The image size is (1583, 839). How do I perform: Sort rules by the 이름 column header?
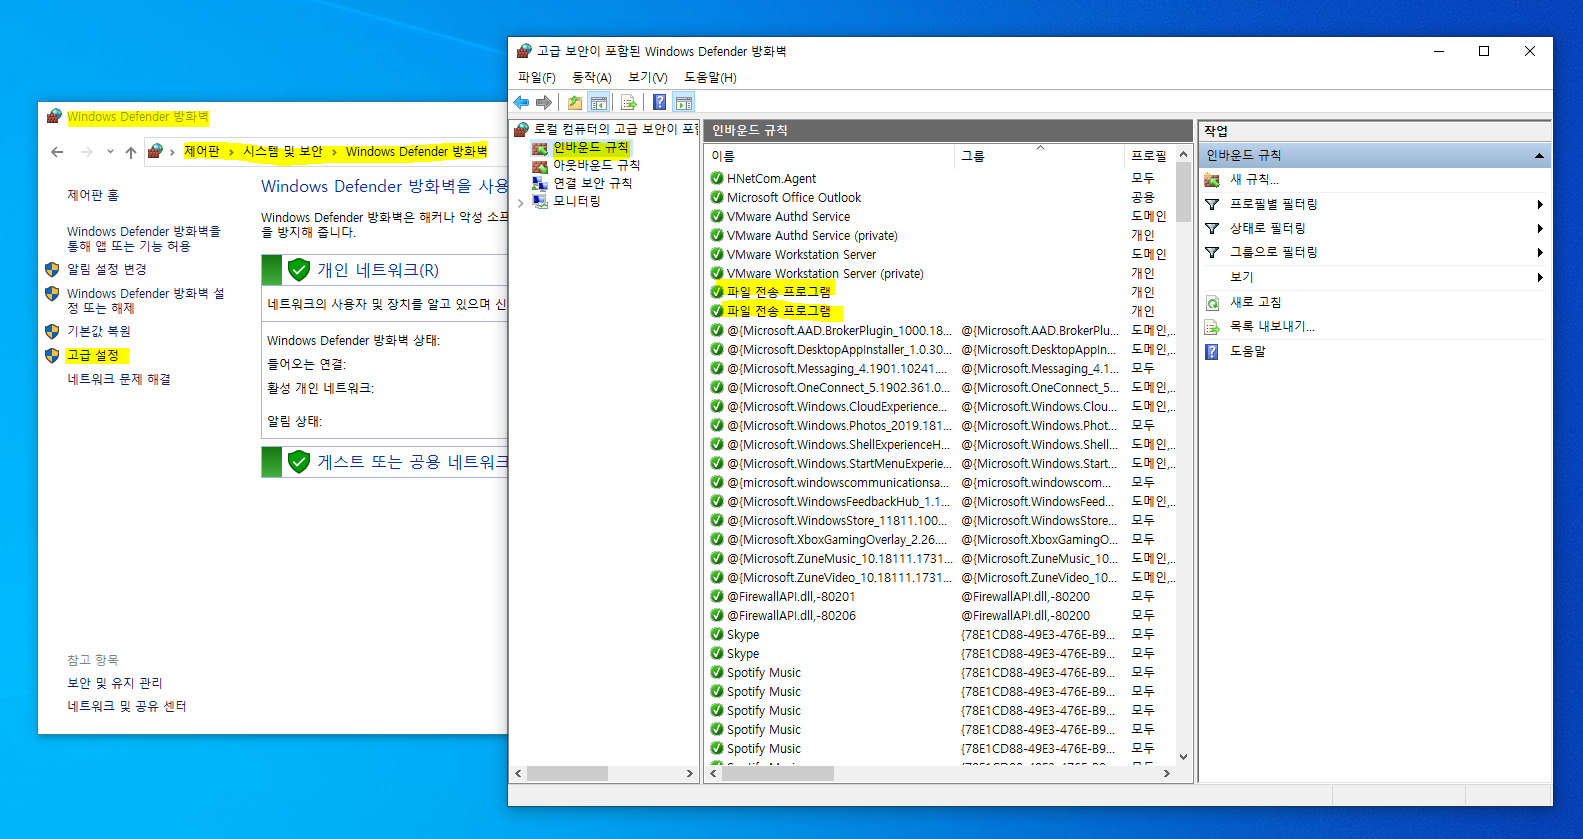tap(830, 156)
